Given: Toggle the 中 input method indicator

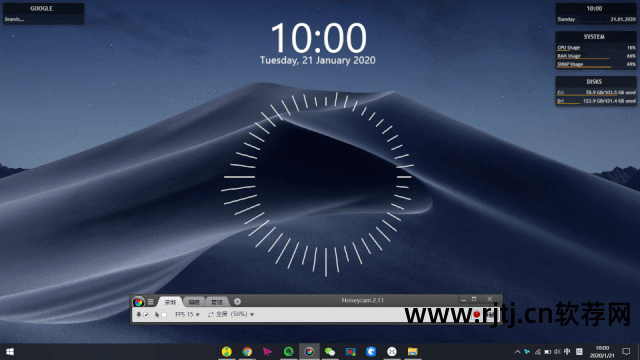Looking at the screenshot, I should coord(567,351).
